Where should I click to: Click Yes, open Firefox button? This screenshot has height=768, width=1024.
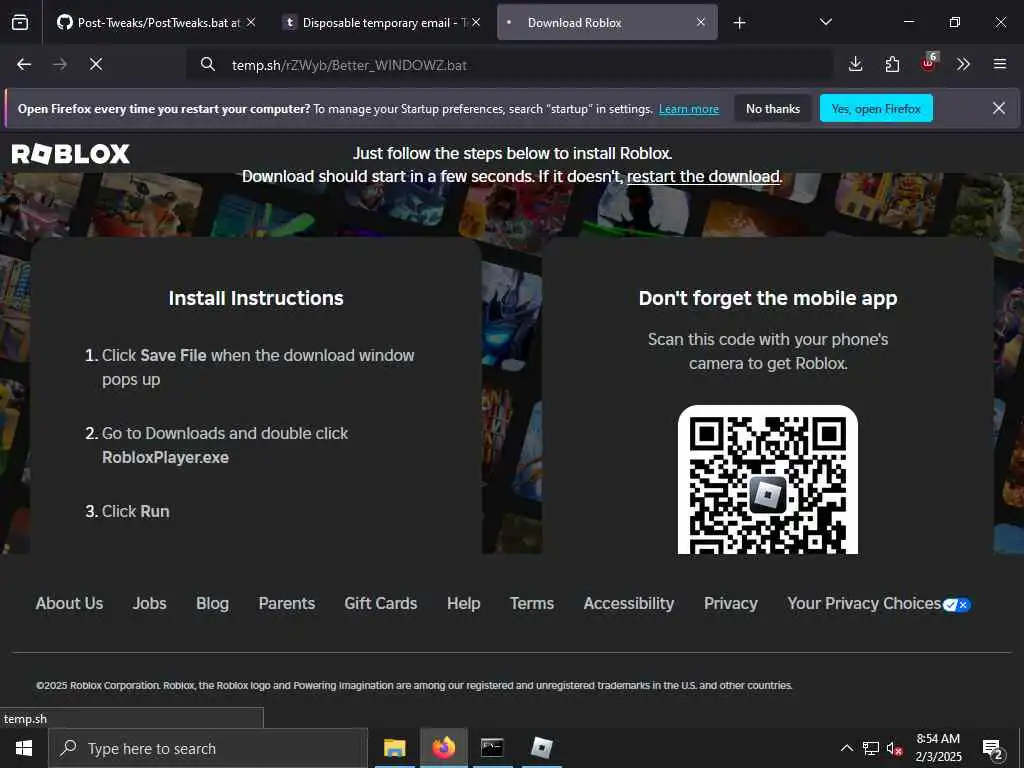point(876,108)
